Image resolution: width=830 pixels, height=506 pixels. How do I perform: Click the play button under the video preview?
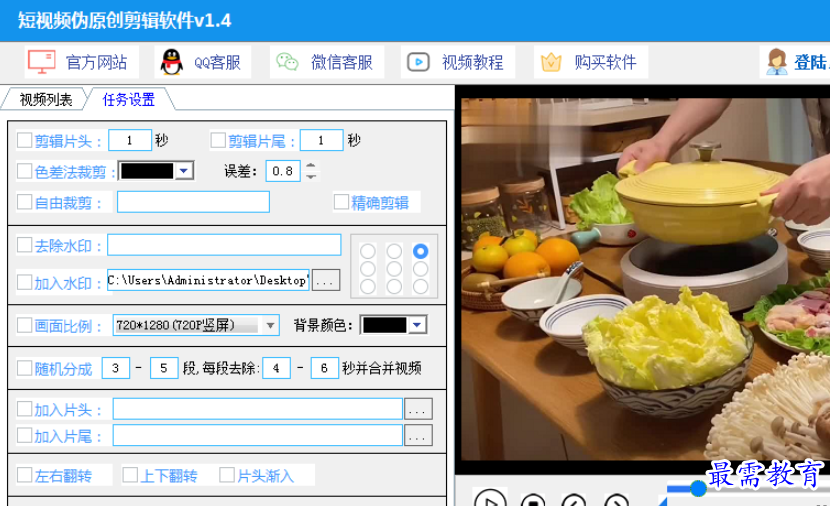click(490, 499)
